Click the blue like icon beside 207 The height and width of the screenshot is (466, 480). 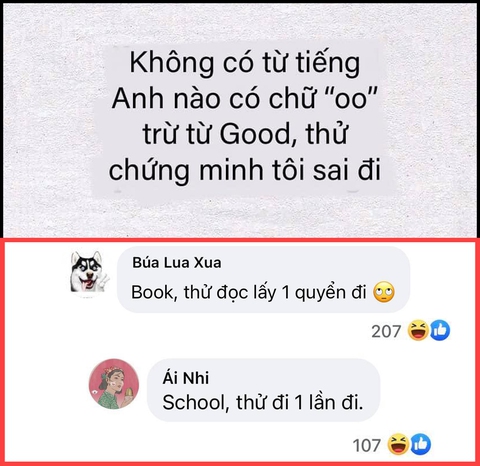440,330
